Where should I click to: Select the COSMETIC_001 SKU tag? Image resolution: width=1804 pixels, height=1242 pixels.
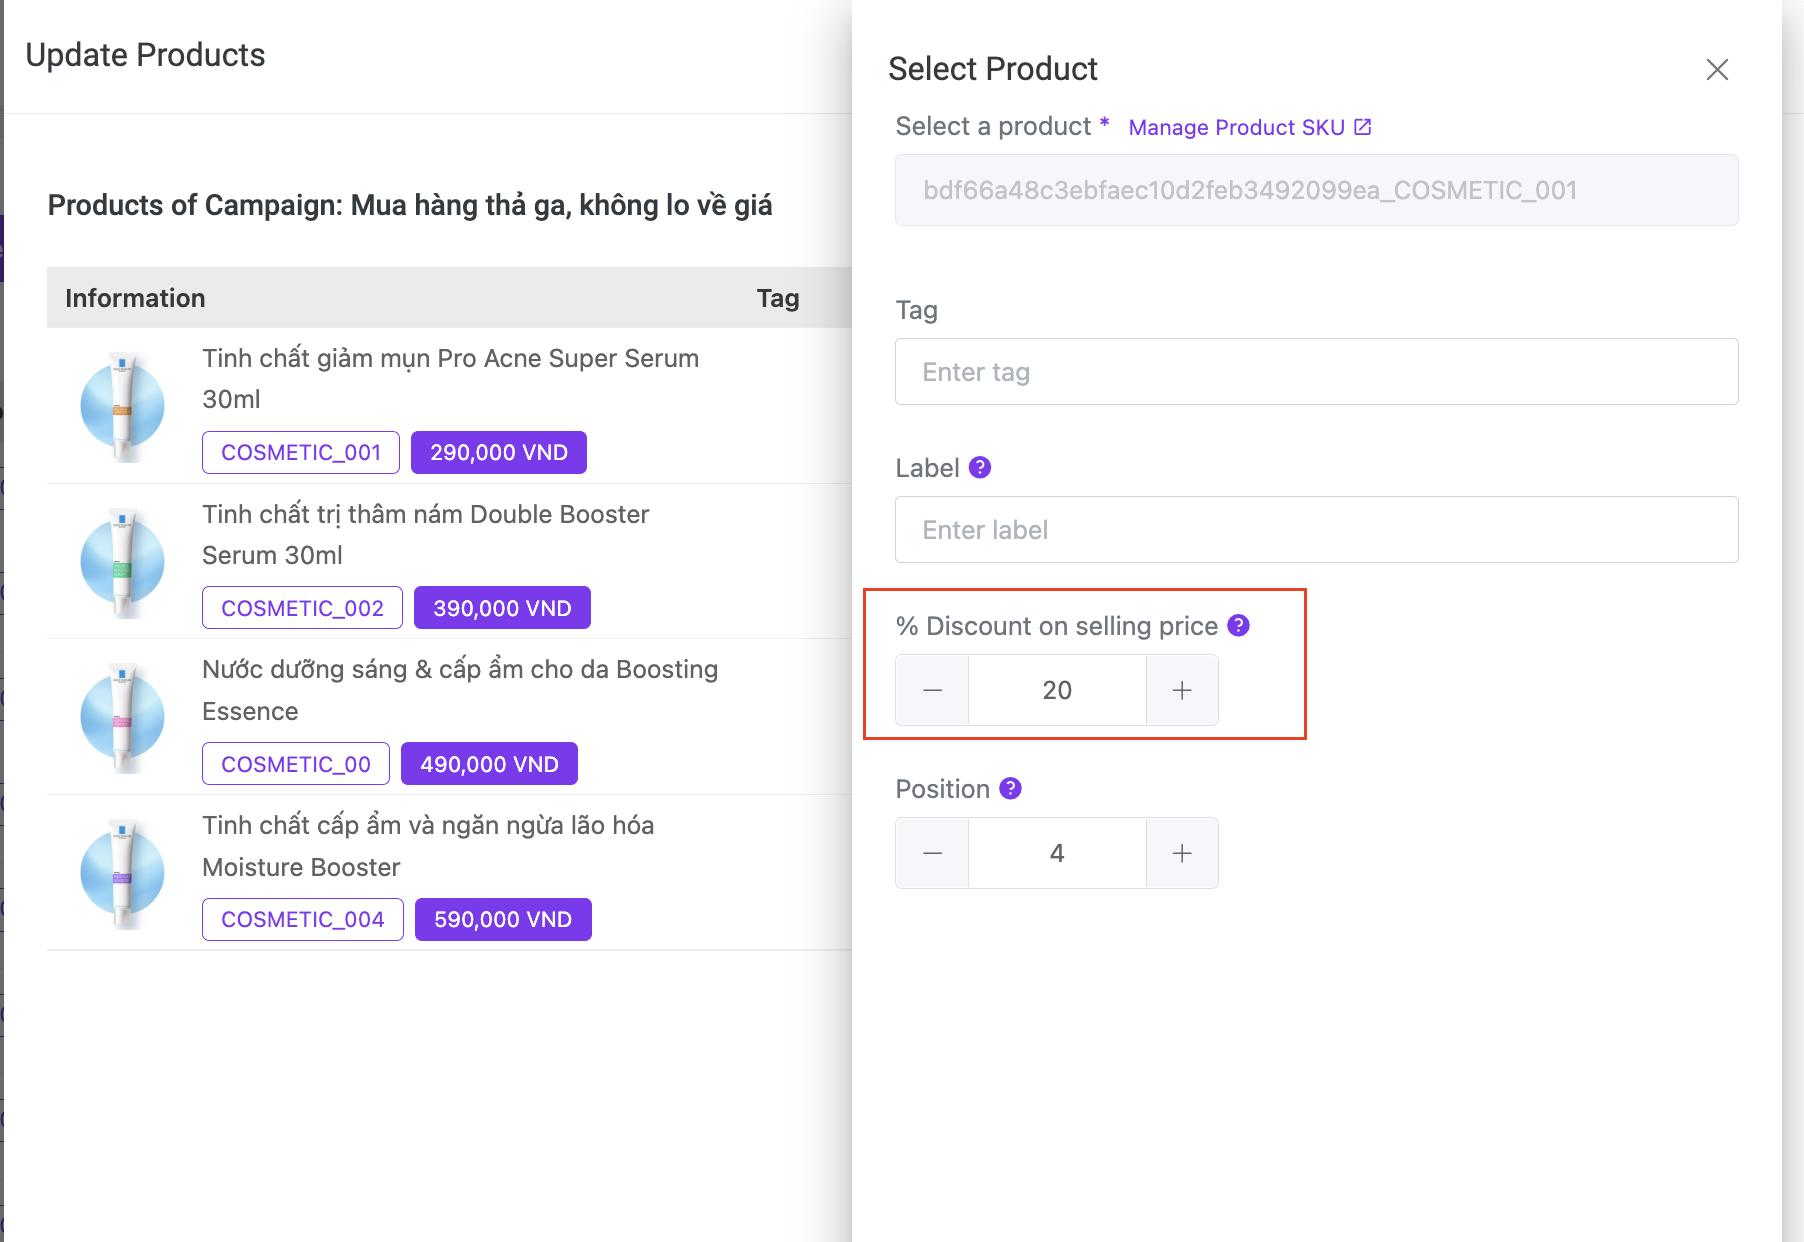(x=301, y=453)
